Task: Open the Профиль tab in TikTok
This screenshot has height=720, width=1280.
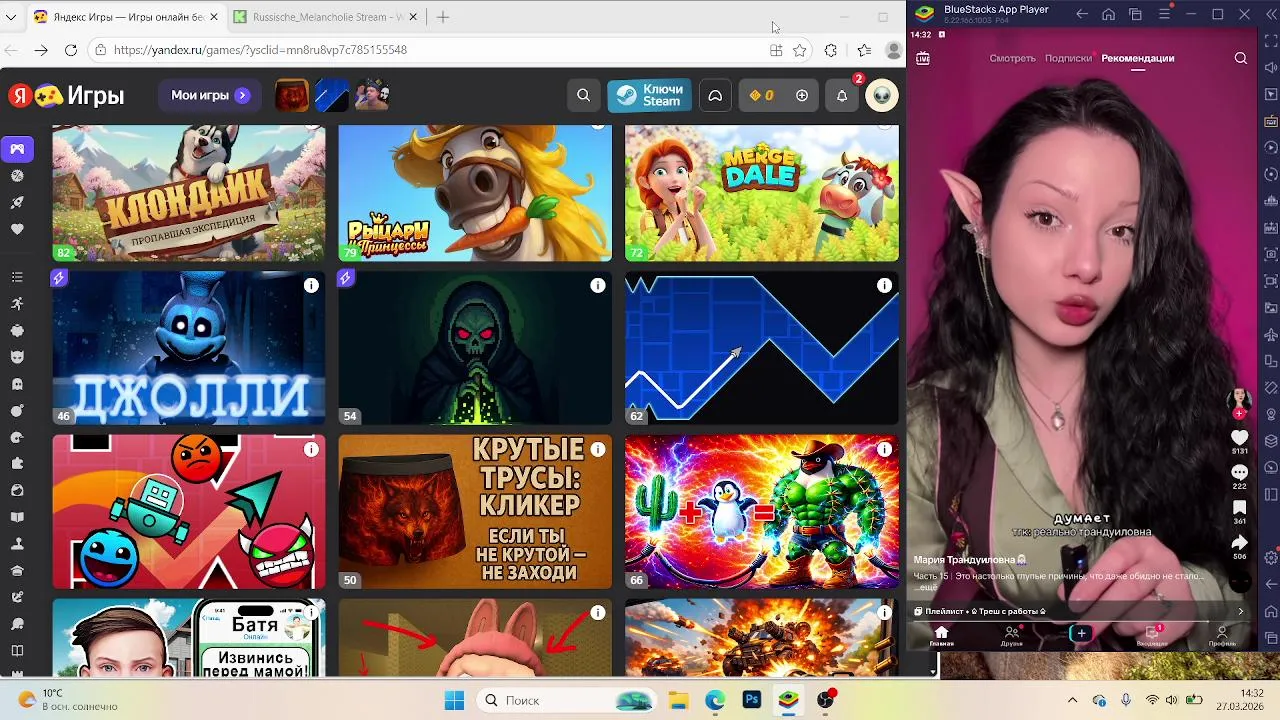Action: click(x=1222, y=636)
